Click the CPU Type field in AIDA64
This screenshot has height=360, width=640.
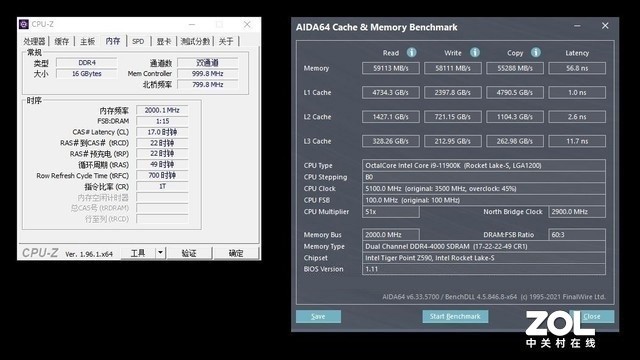pos(484,165)
